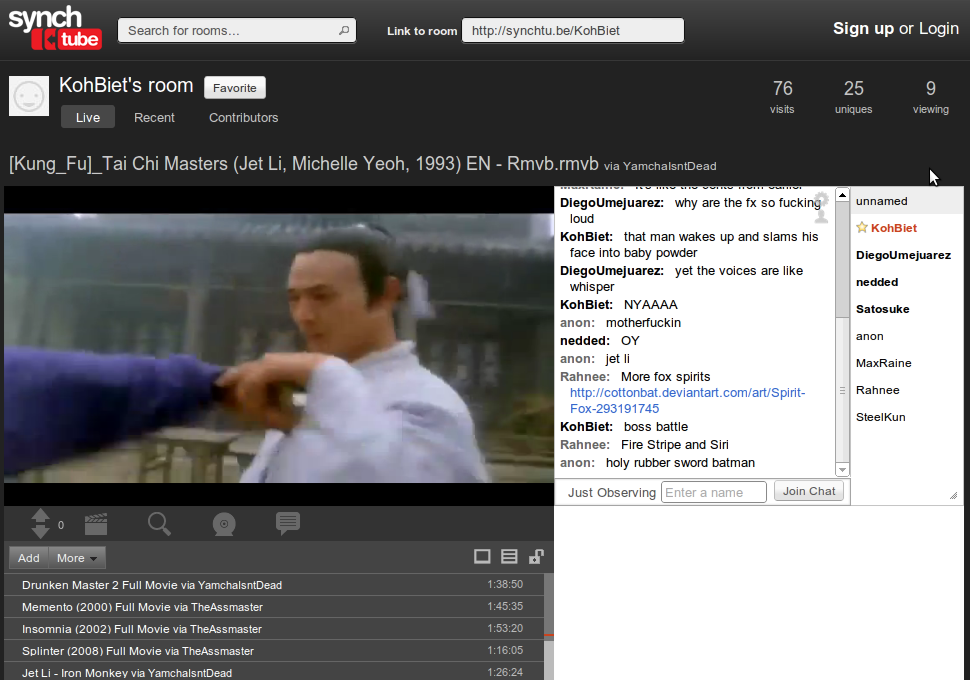This screenshot has height=680, width=970.
Task: Switch playlist to large thumbnail view
Action: point(482,557)
